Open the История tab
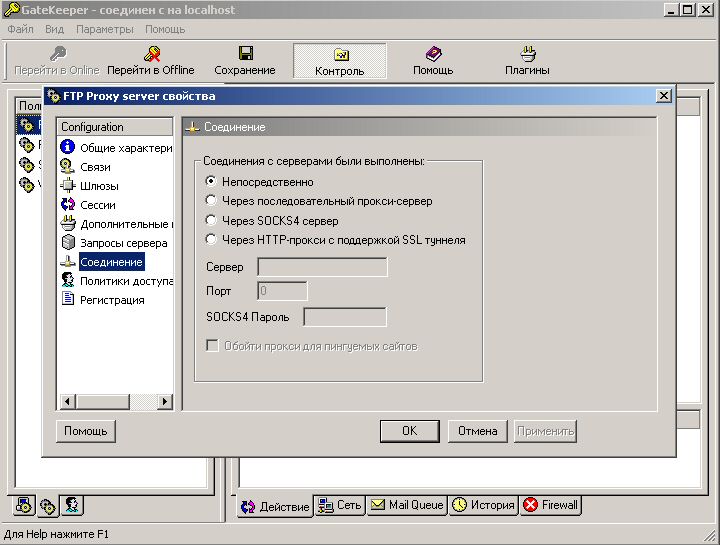The height and width of the screenshot is (545, 720). [483, 505]
